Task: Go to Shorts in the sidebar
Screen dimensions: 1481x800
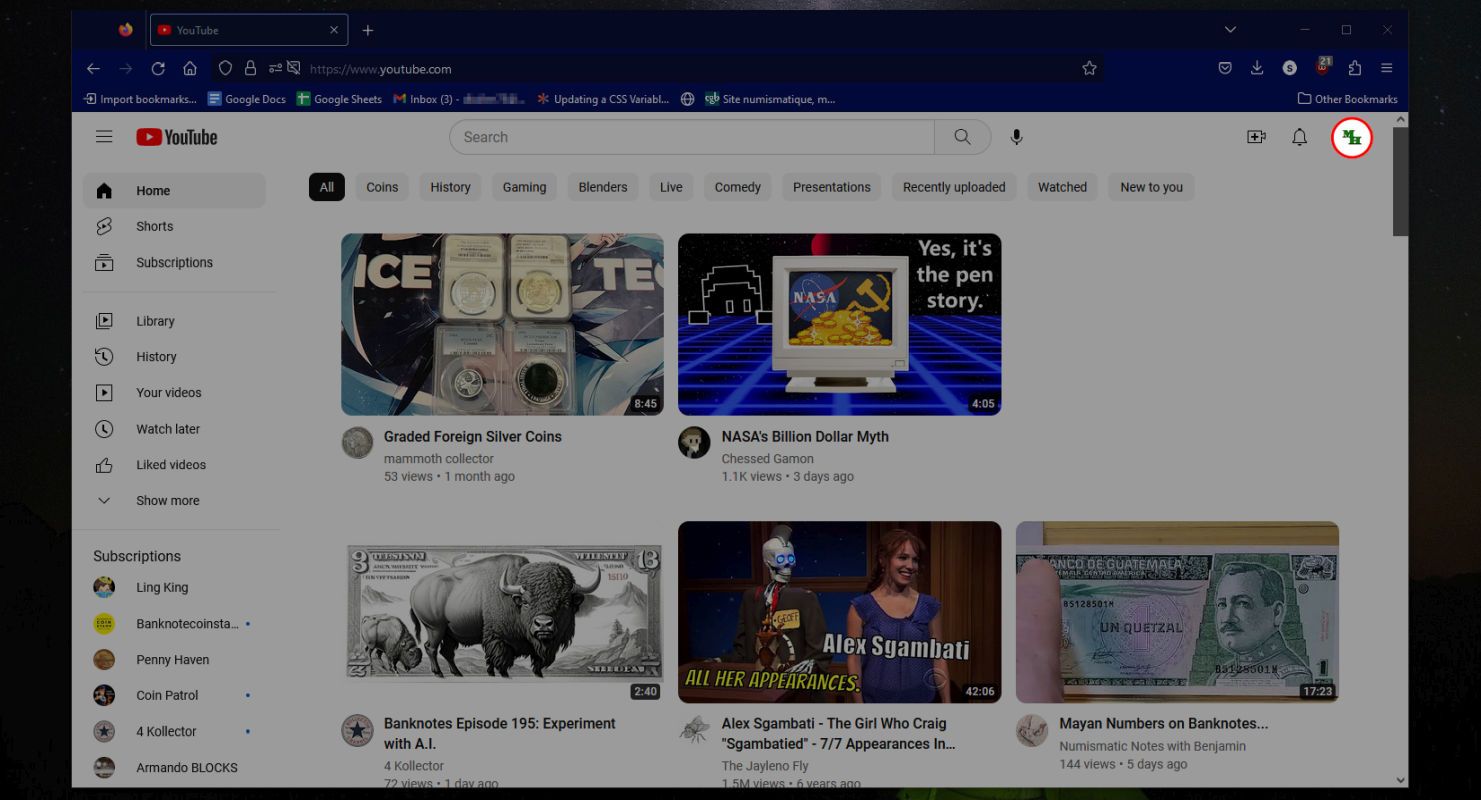Action: [154, 226]
